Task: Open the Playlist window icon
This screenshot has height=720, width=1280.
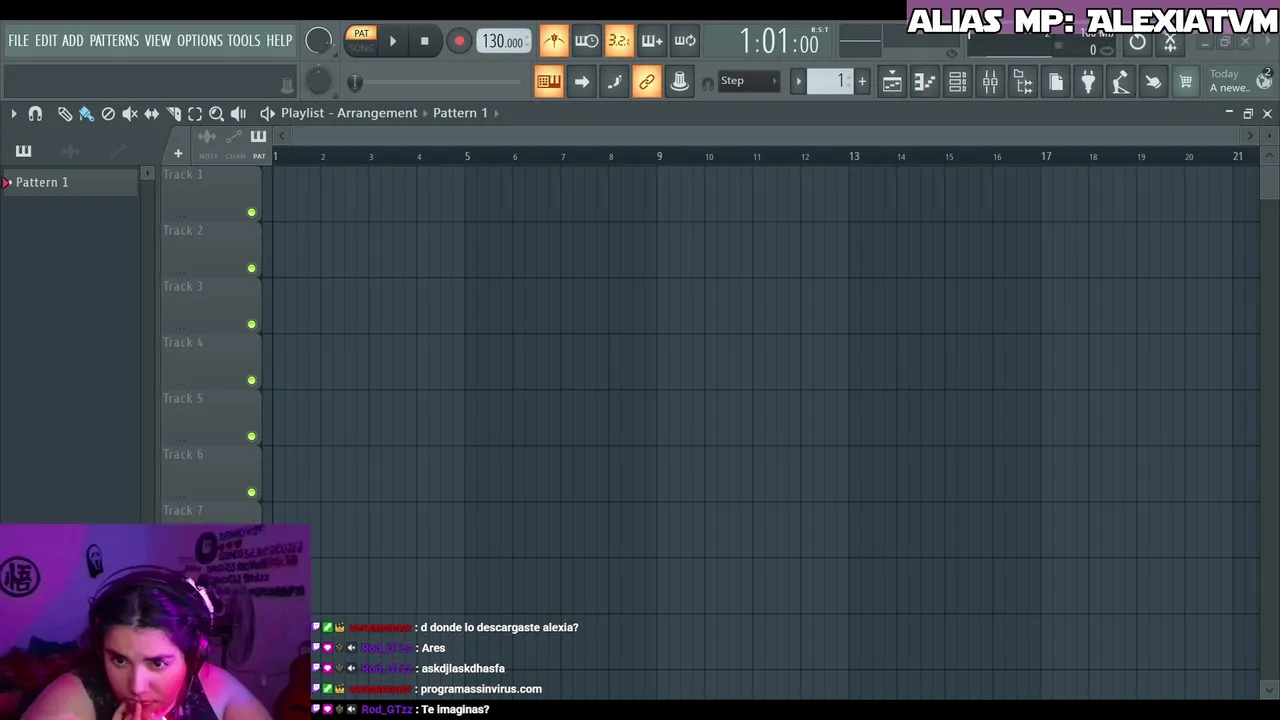Action: point(892,82)
